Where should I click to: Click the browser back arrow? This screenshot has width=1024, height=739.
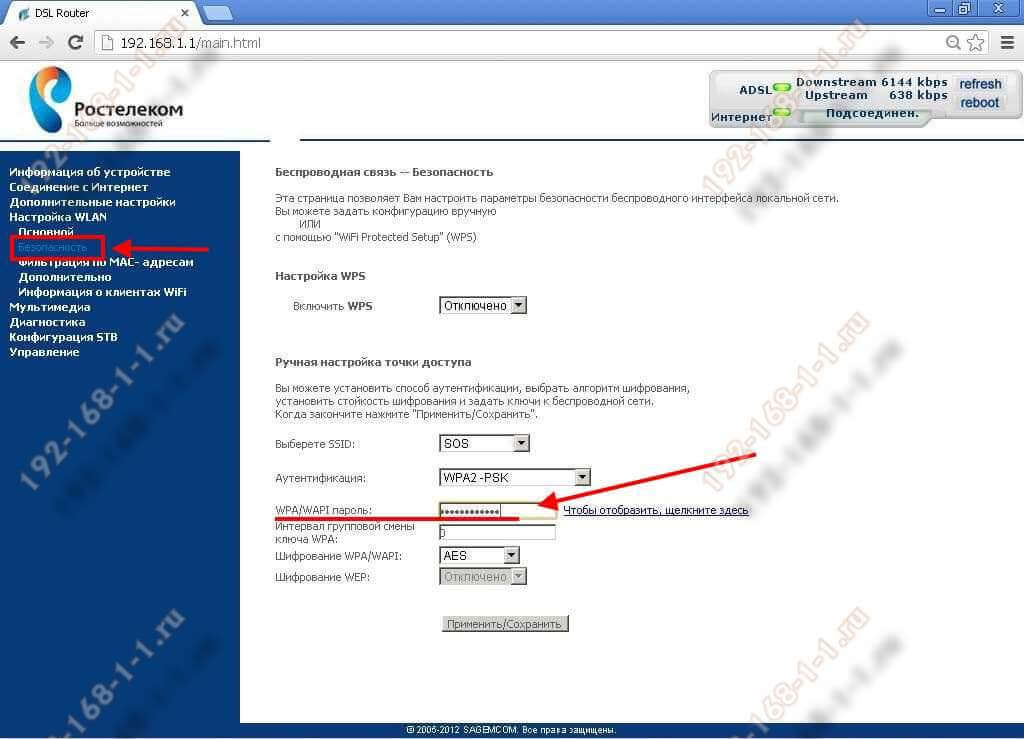pos(18,43)
